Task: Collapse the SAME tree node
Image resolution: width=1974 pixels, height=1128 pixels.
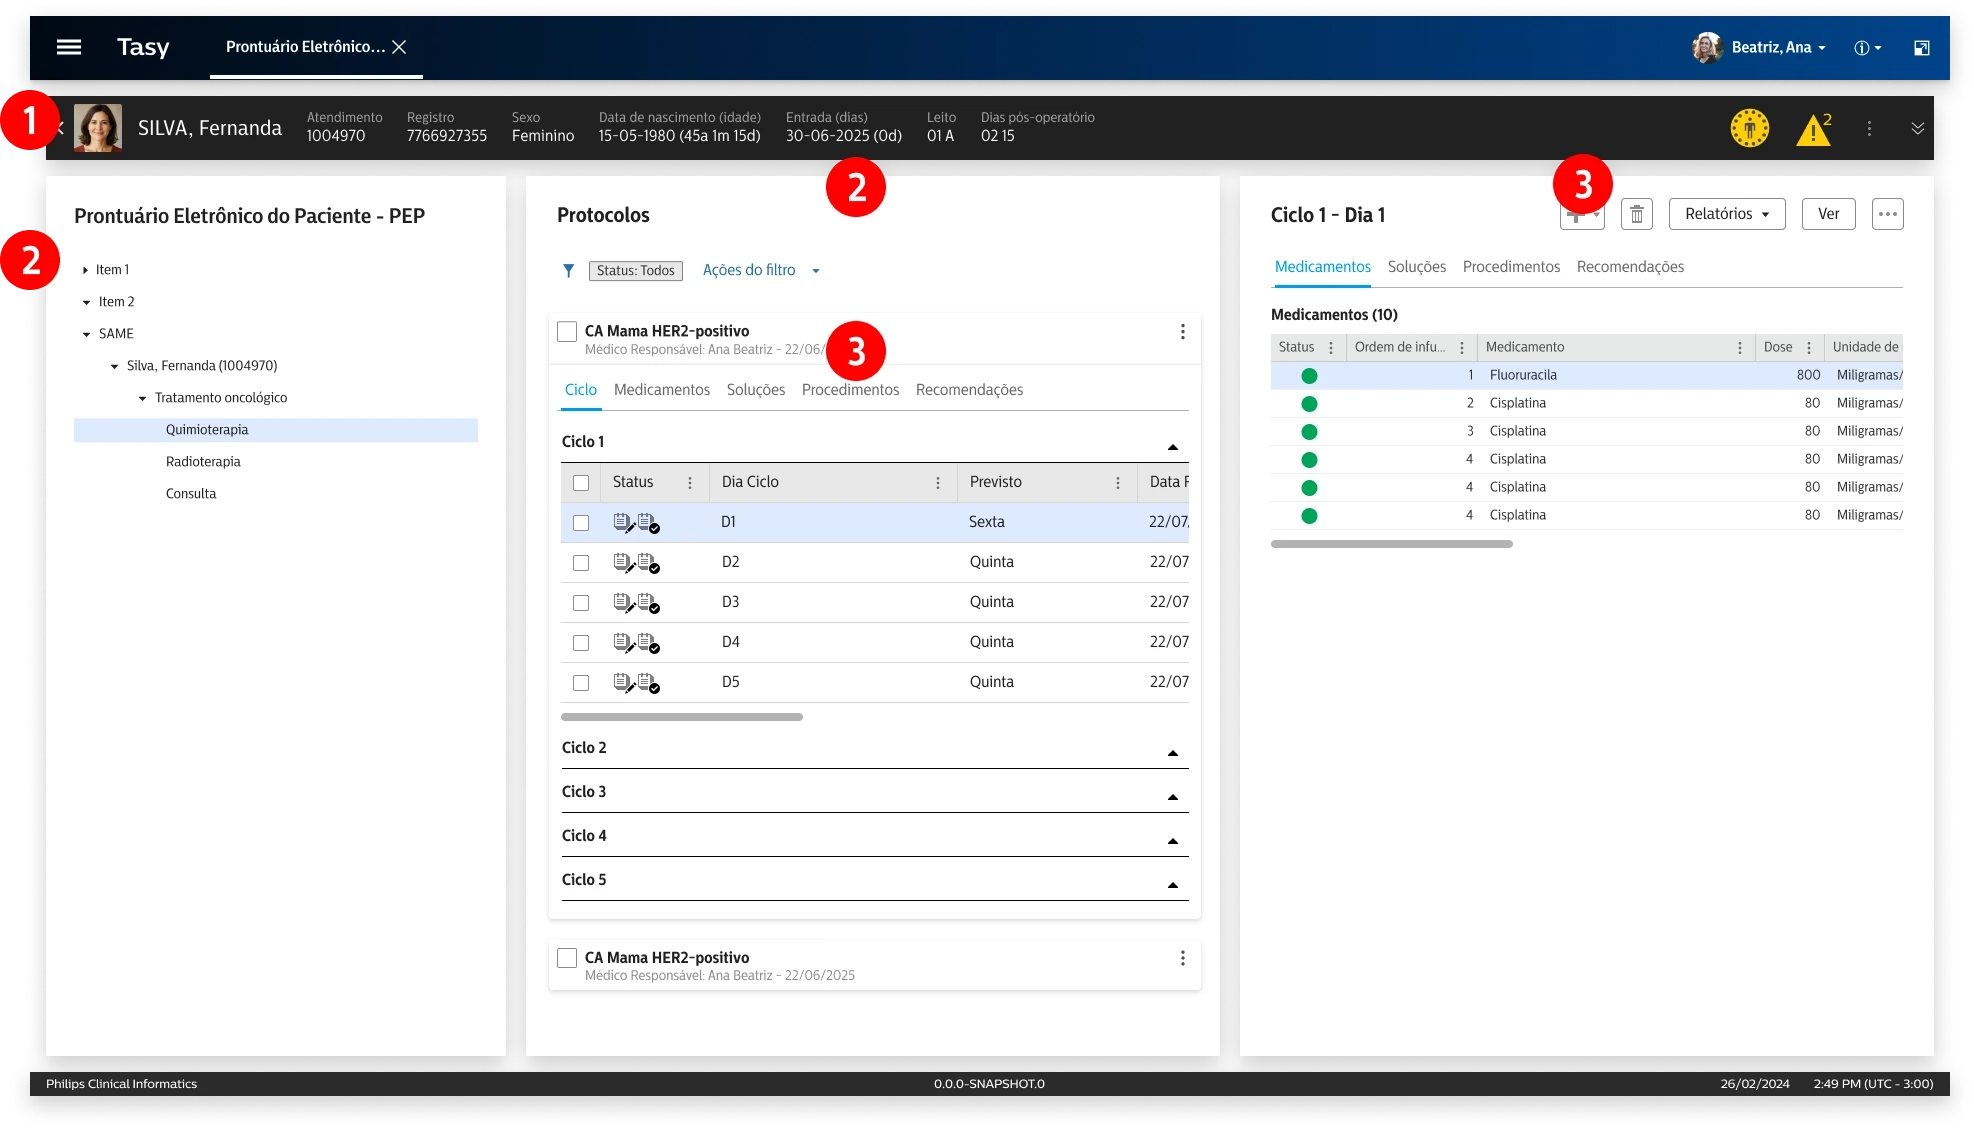Action: [x=87, y=335]
